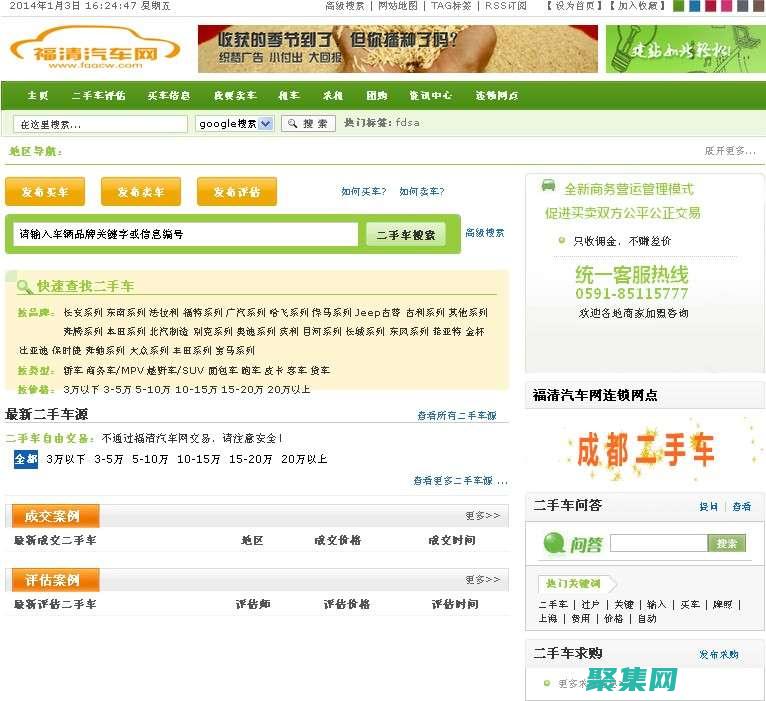Image resolution: width=766 pixels, height=701 pixels.
Task: Expand the region navigation with 展开更多
Action: (729, 151)
